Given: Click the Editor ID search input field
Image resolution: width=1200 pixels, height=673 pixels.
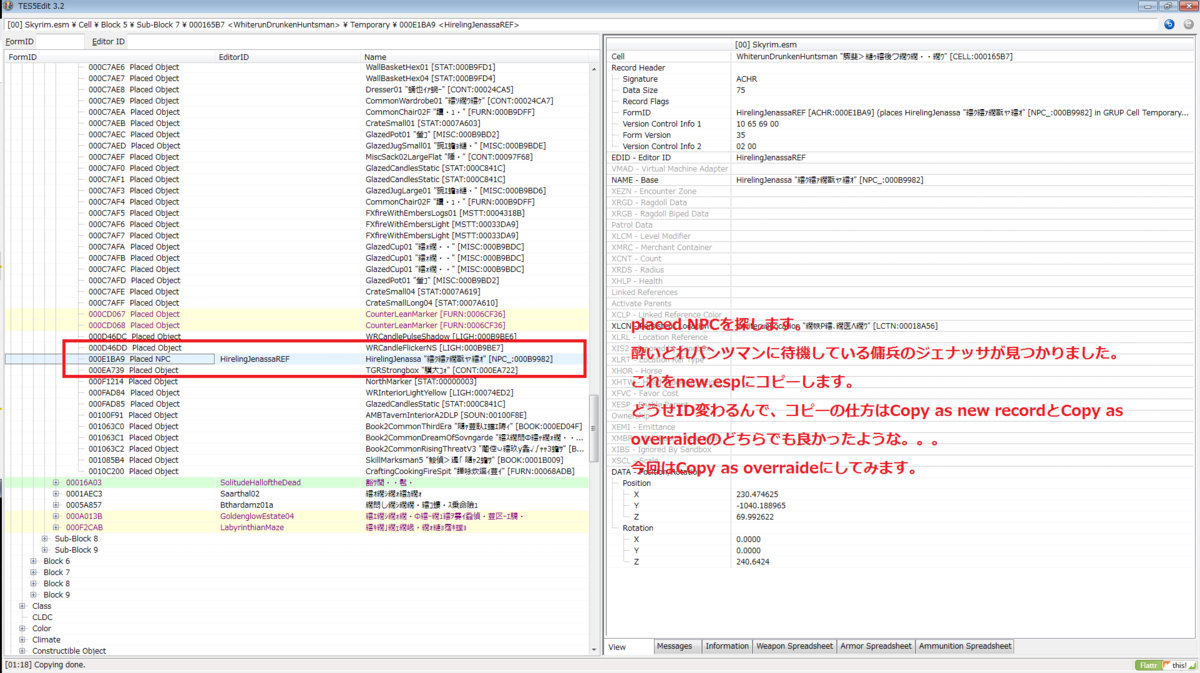Looking at the screenshot, I should coord(363,42).
